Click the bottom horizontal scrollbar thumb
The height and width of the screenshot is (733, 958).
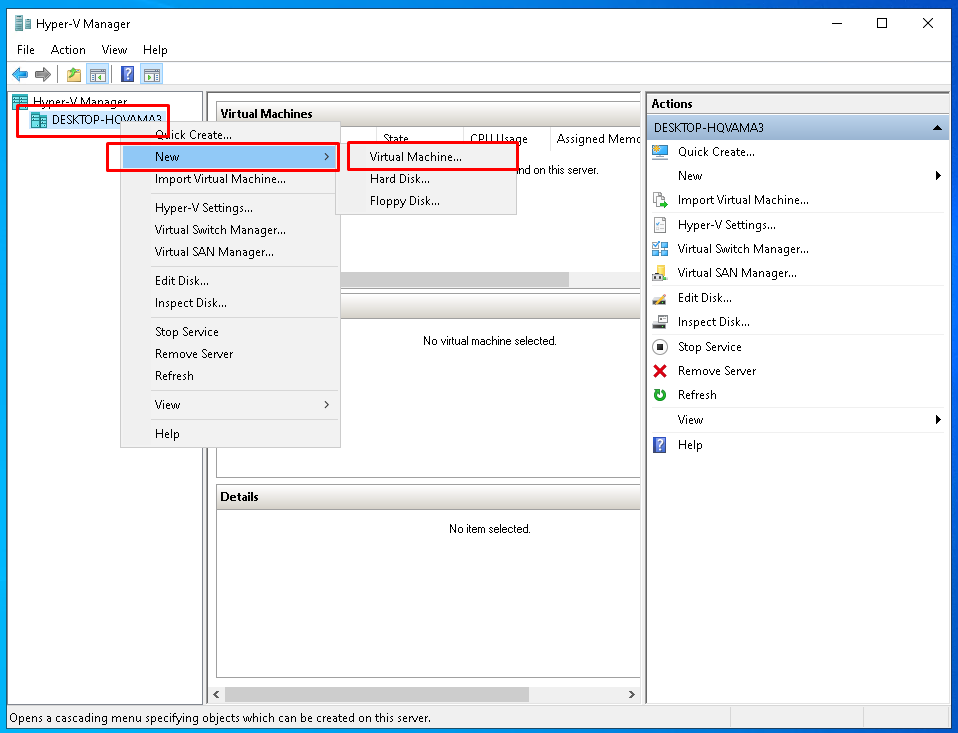click(376, 695)
